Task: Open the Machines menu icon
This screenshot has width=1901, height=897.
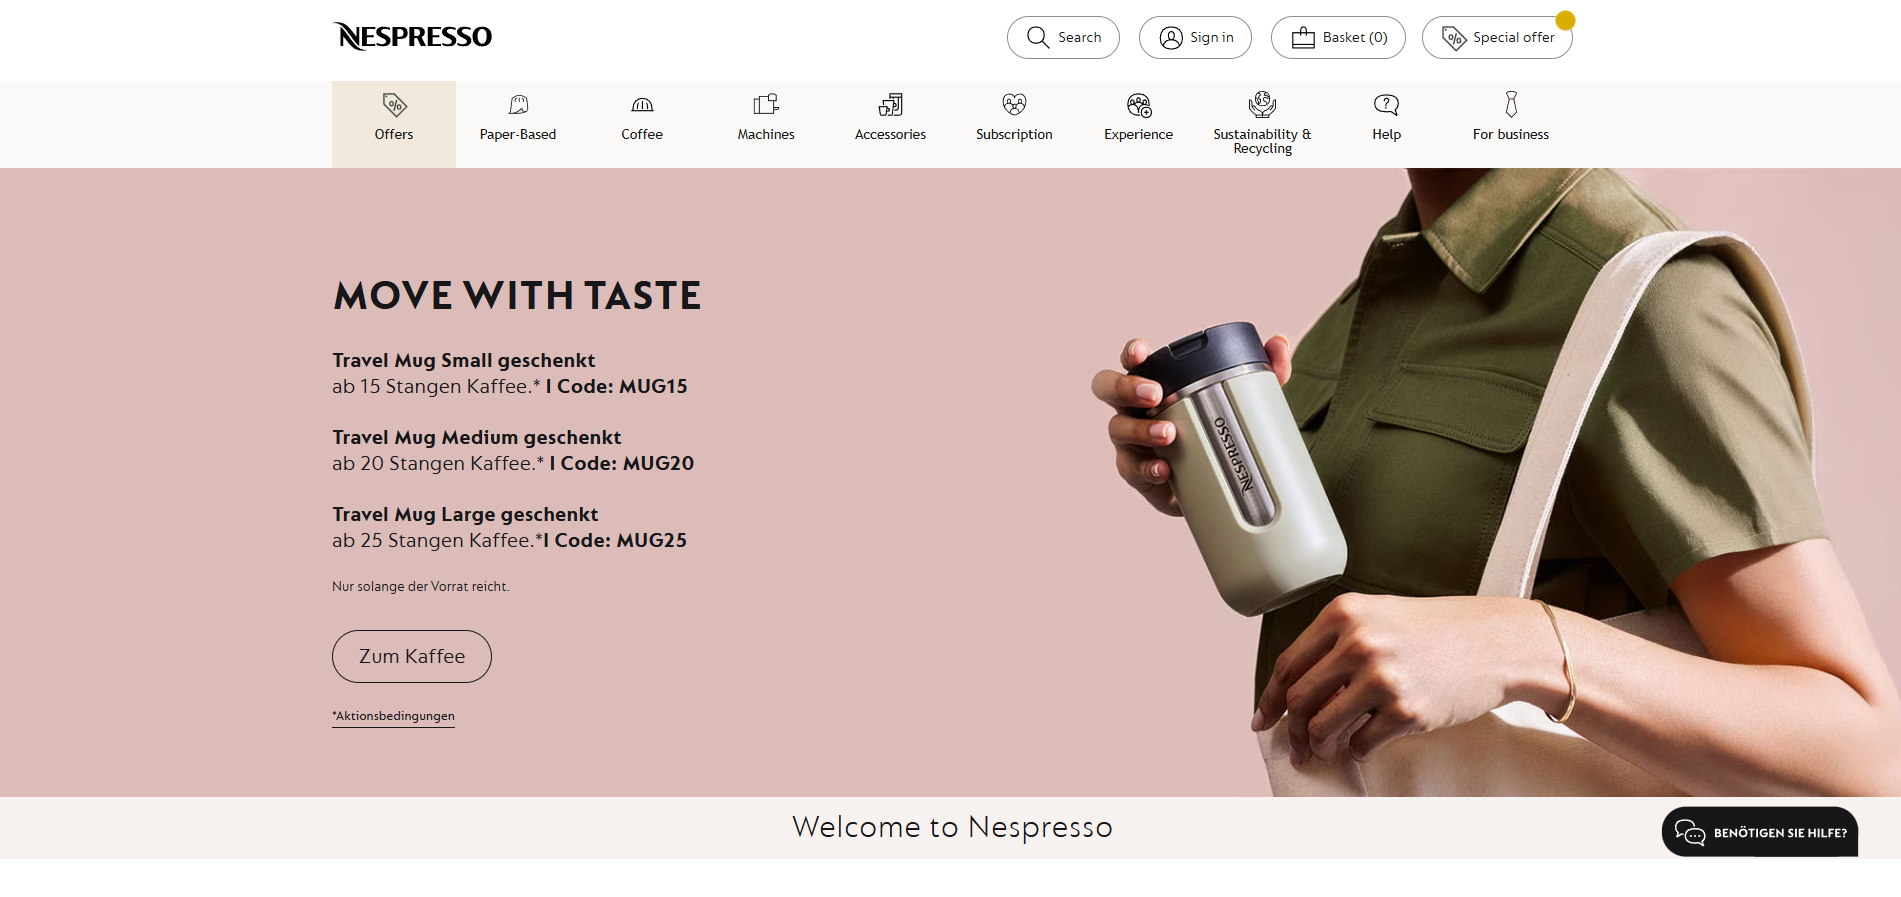Action: tap(766, 105)
